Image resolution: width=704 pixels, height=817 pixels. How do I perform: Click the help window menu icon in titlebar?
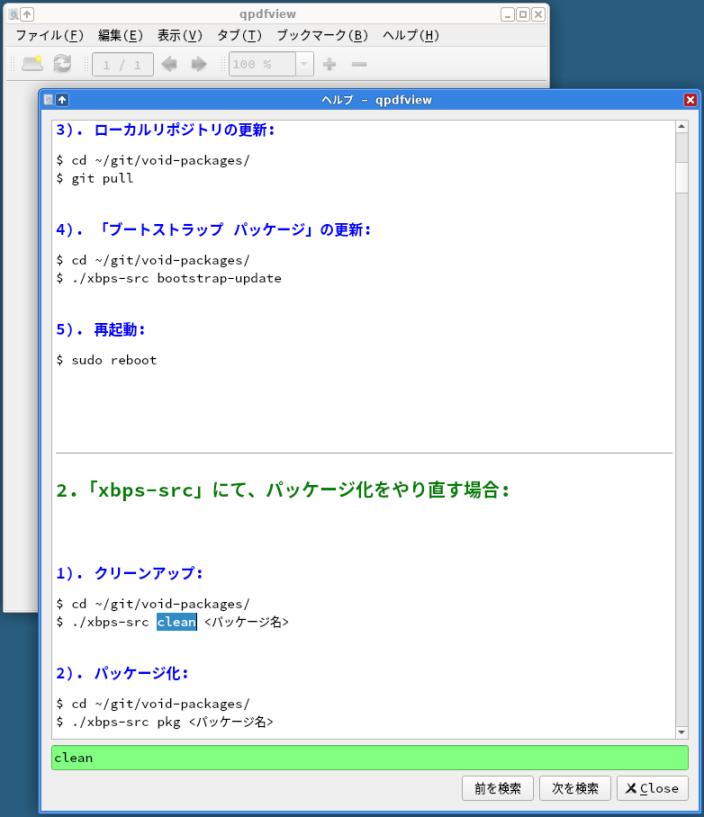pos(48,100)
